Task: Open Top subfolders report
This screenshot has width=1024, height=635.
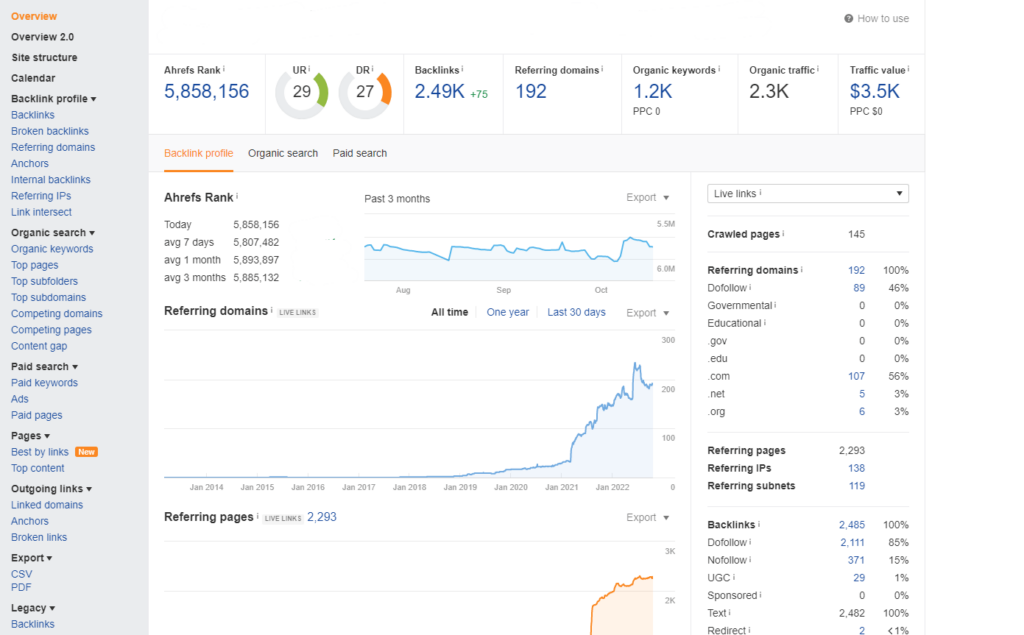Action: click(x=44, y=282)
